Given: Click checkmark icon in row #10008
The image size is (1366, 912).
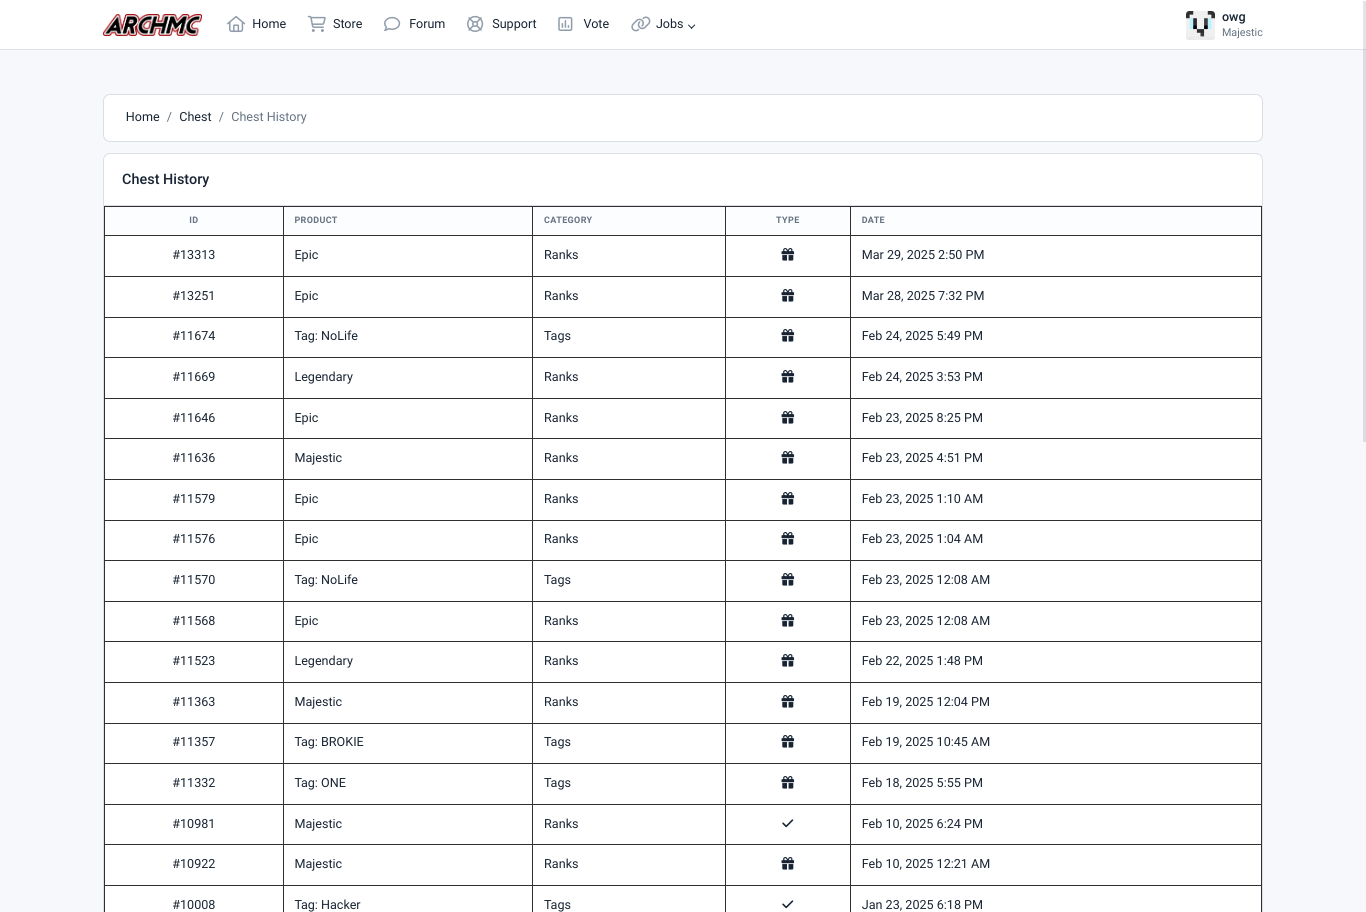Looking at the screenshot, I should (x=788, y=904).
